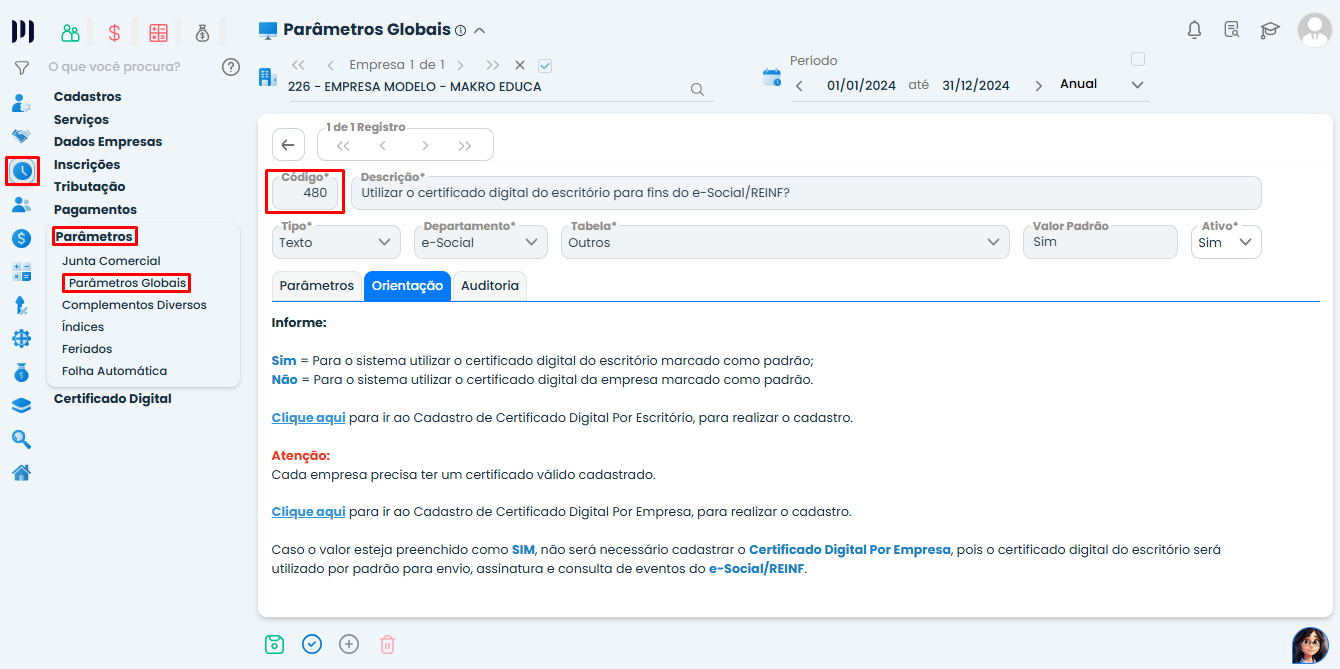The width and height of the screenshot is (1340, 669).
Task: Open the handshake sidebar icon
Action: (21, 137)
